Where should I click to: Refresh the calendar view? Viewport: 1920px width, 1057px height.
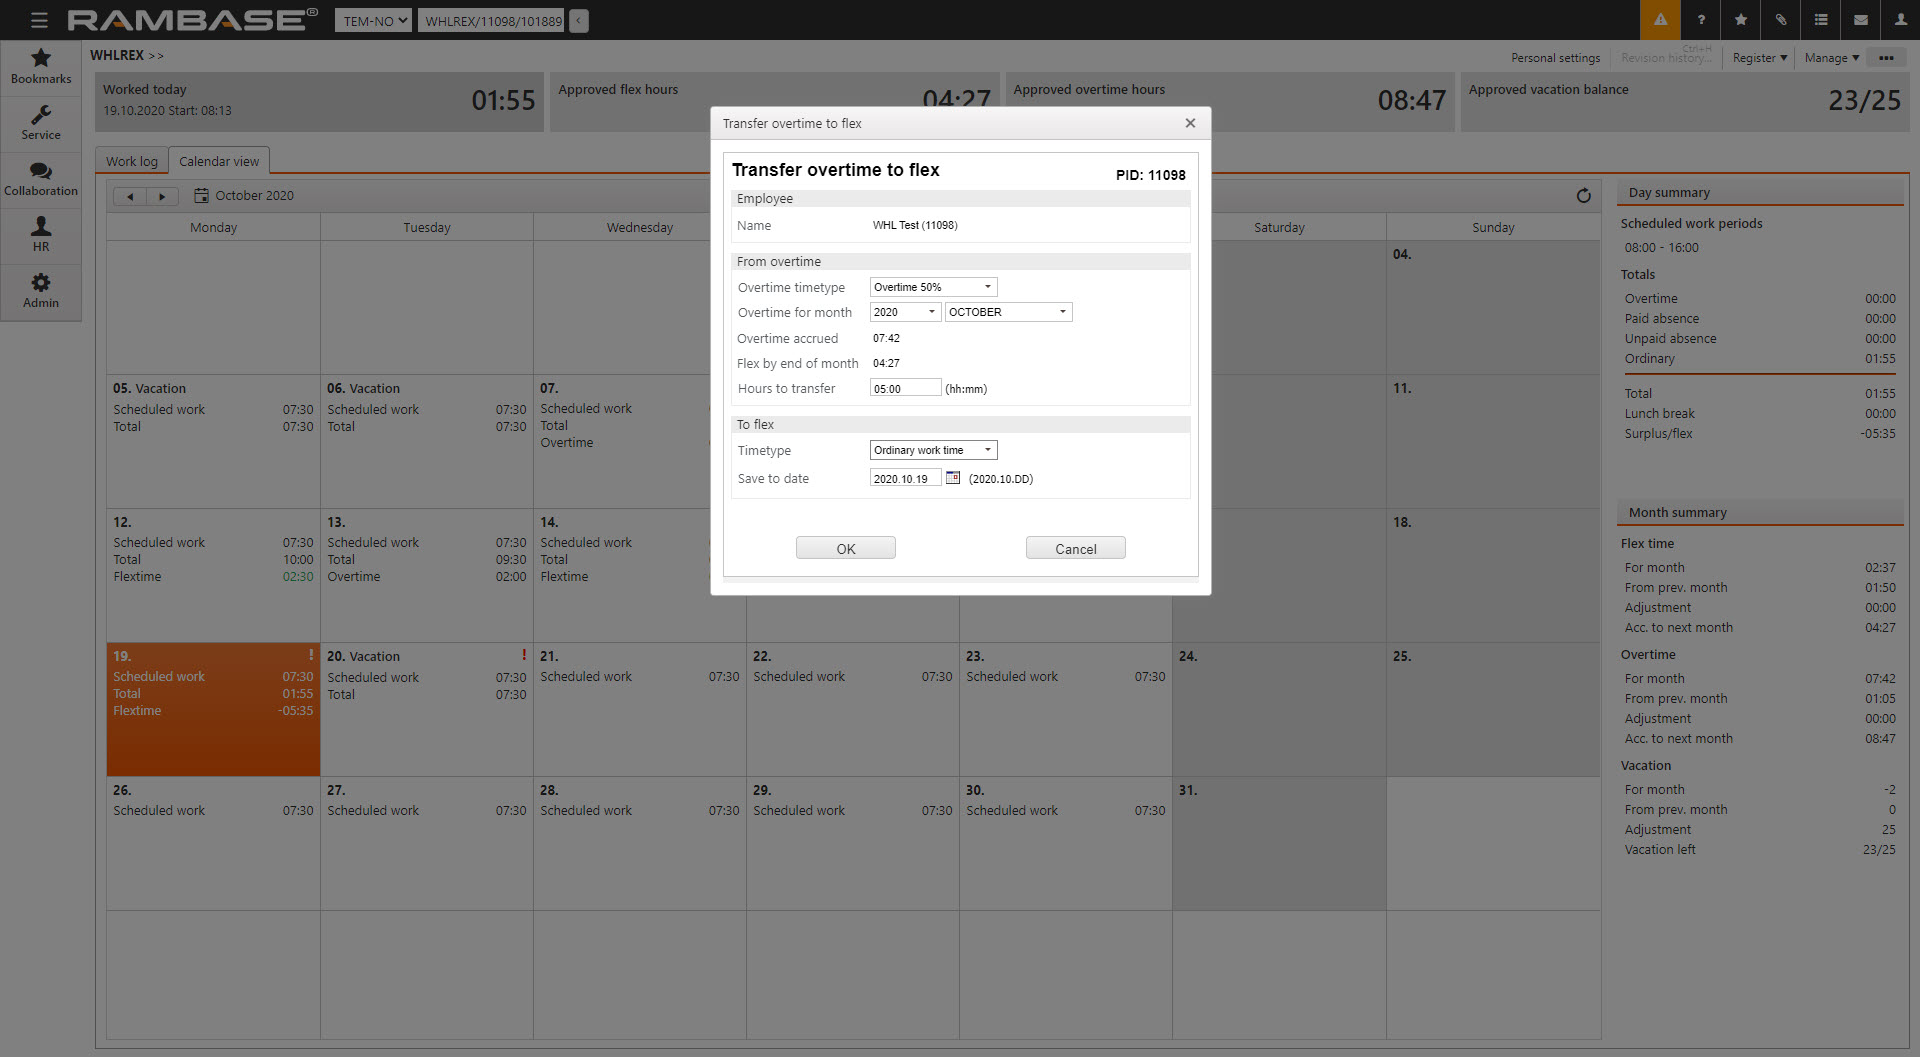(1583, 196)
